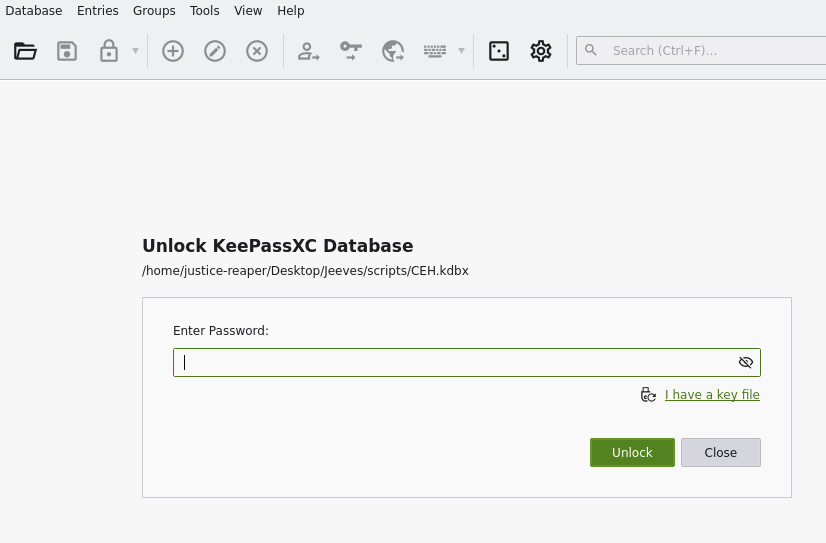This screenshot has height=543, width=826.
Task: Open password generator dice icon
Action: 499,51
